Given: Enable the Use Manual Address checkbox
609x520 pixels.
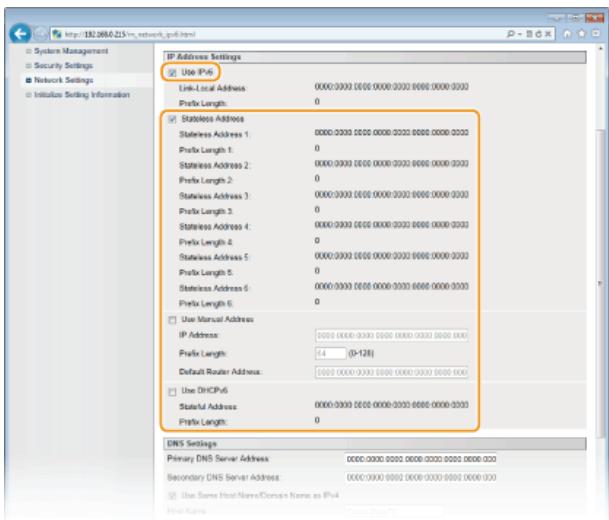Looking at the screenshot, I should (172, 320).
